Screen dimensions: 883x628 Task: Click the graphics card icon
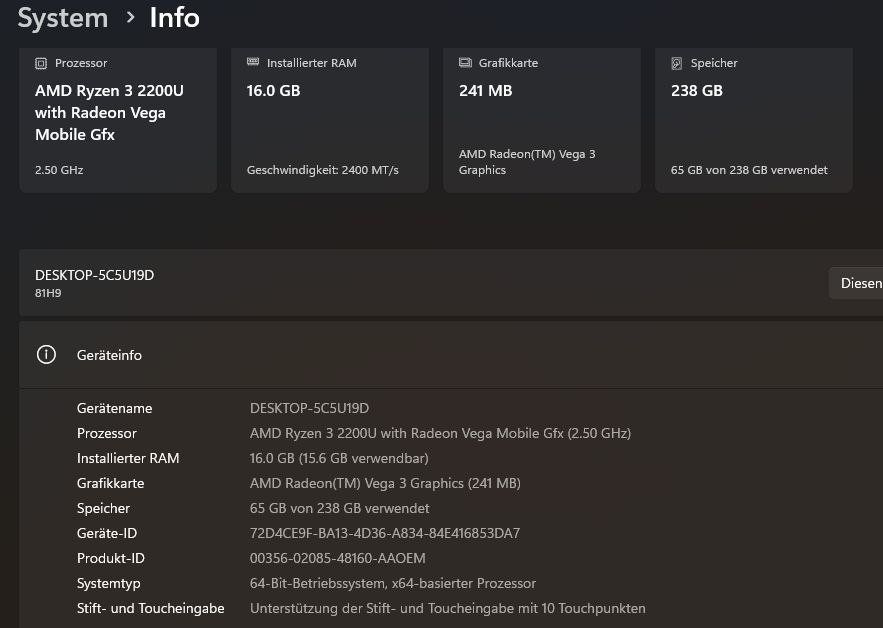[x=465, y=63]
